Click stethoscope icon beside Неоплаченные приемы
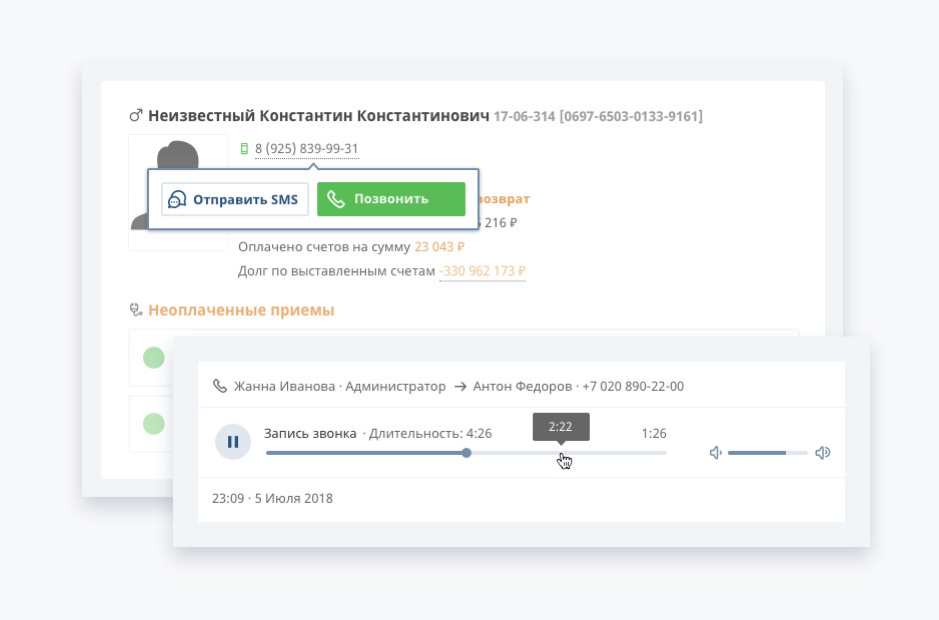Viewport: 939px width, 620px height. pos(136,310)
